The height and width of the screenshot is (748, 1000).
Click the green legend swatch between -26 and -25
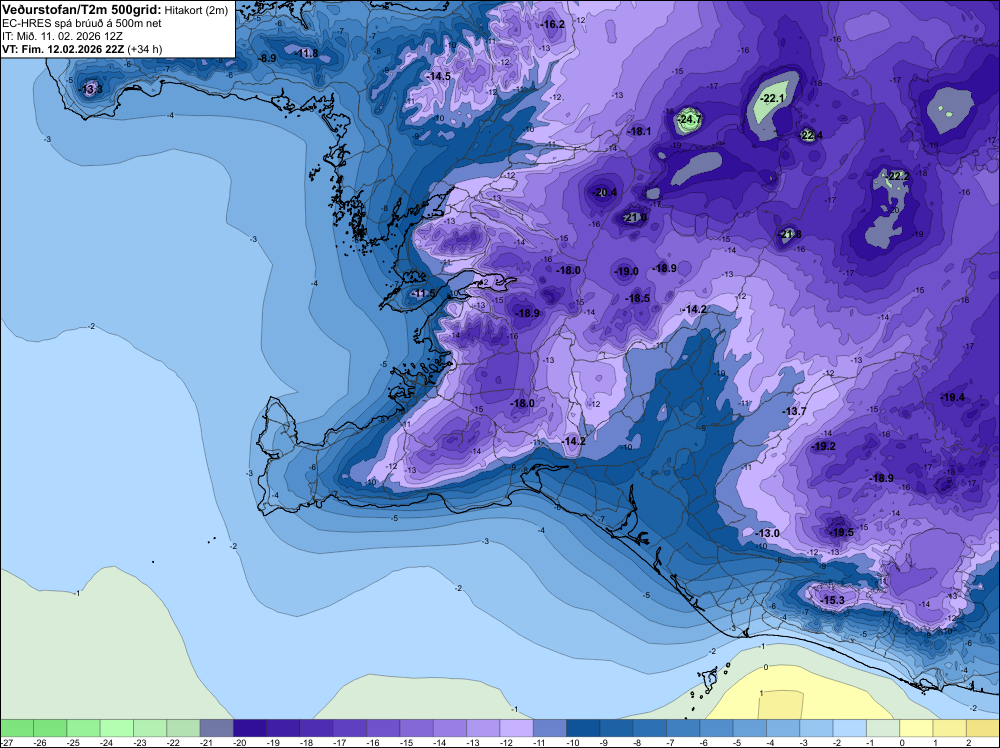click(x=50, y=728)
